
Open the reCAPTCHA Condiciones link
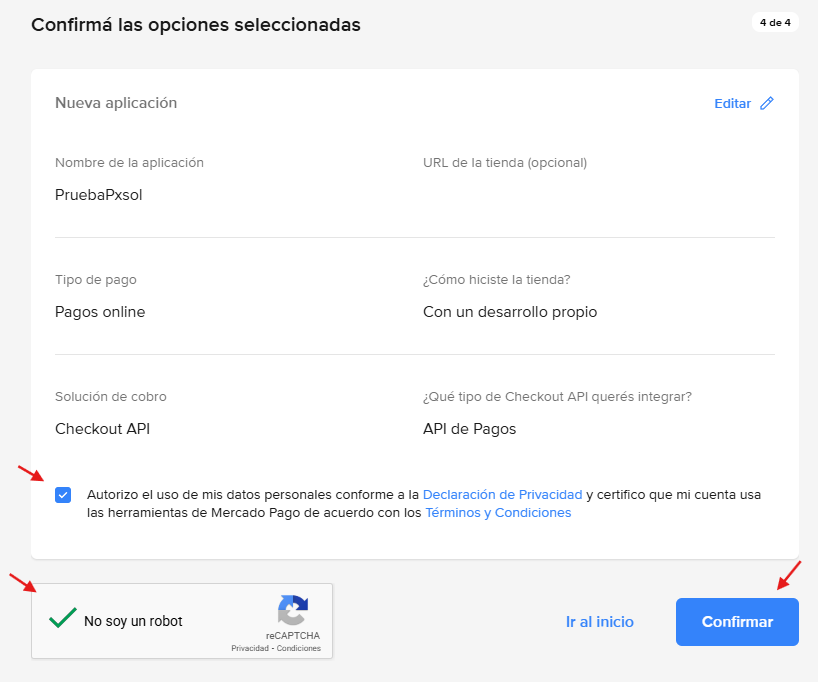(298, 648)
